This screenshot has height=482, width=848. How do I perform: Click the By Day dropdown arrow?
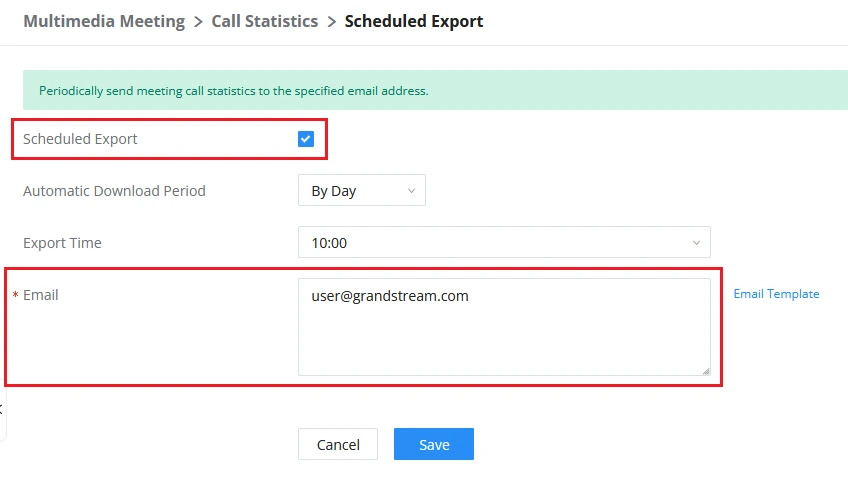[411, 191]
